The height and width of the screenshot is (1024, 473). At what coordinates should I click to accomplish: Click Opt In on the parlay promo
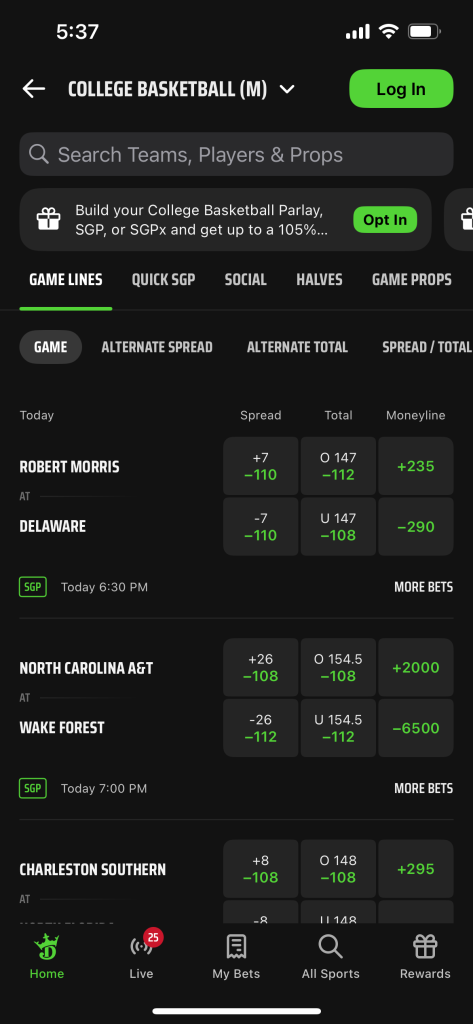coord(385,219)
